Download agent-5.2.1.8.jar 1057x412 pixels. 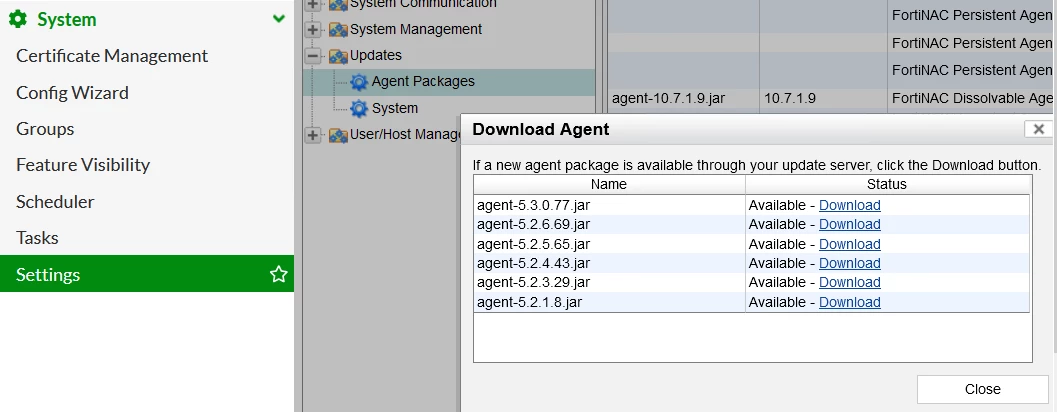(x=849, y=302)
